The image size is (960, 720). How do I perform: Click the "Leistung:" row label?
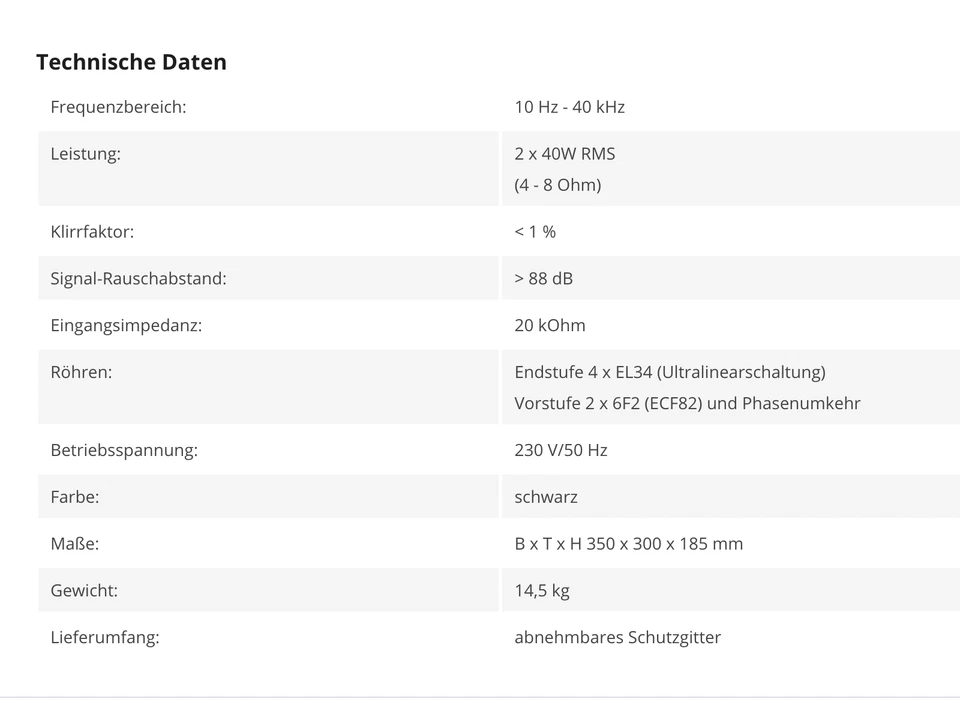85,154
